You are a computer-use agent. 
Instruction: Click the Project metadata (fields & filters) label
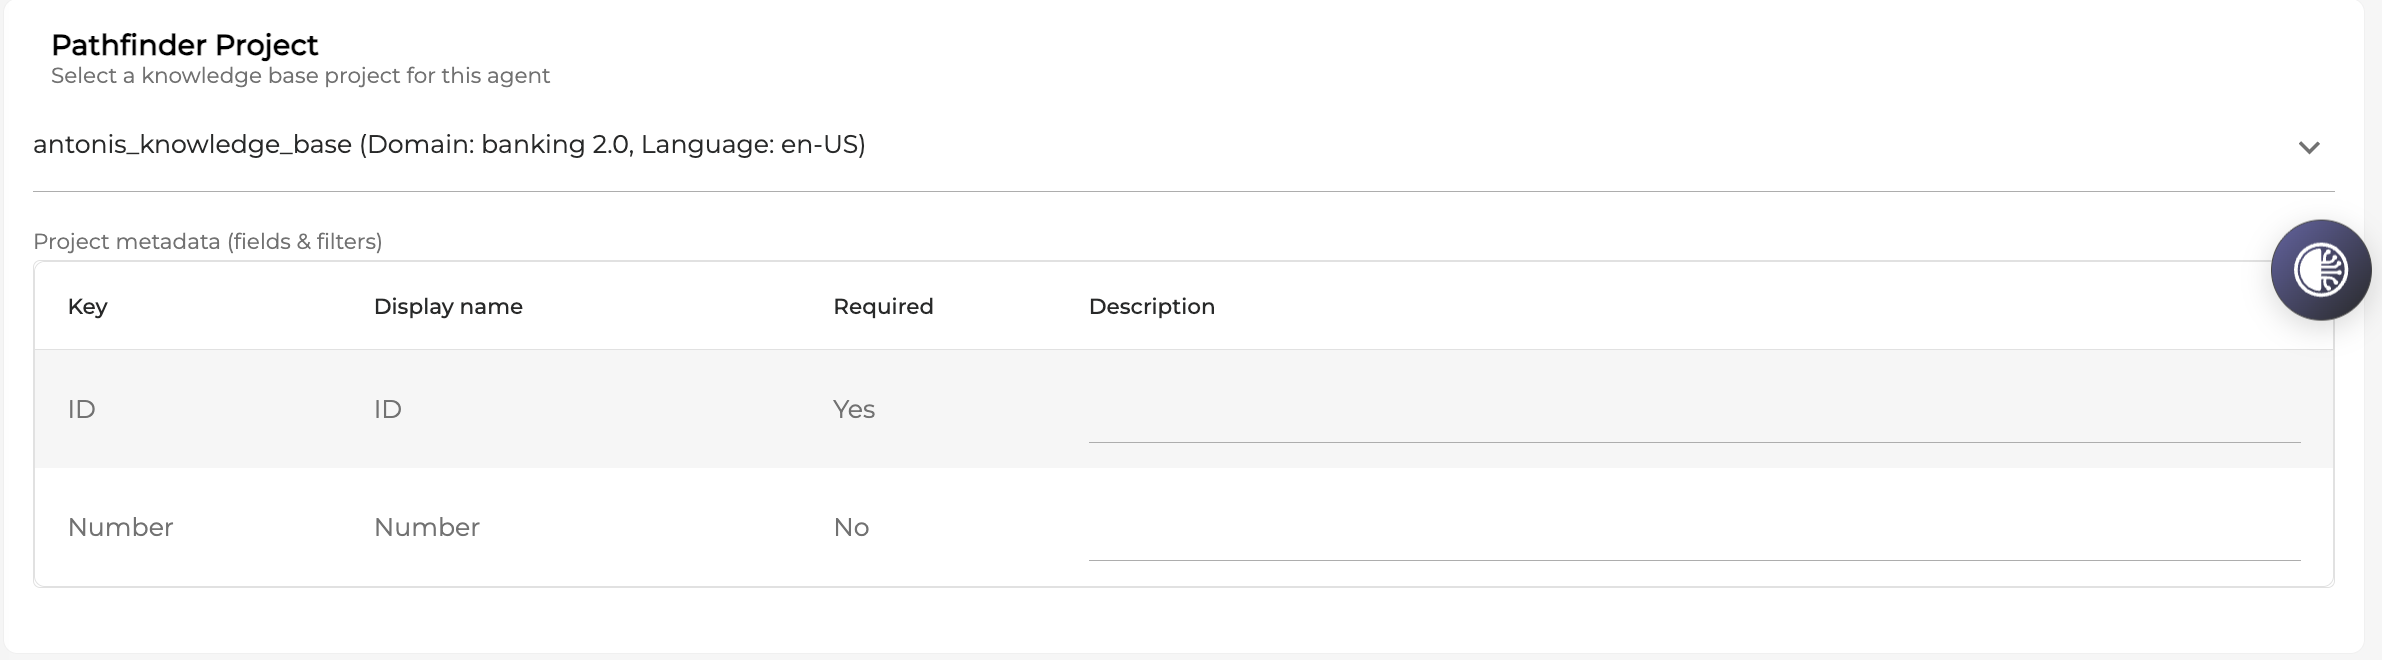[208, 241]
